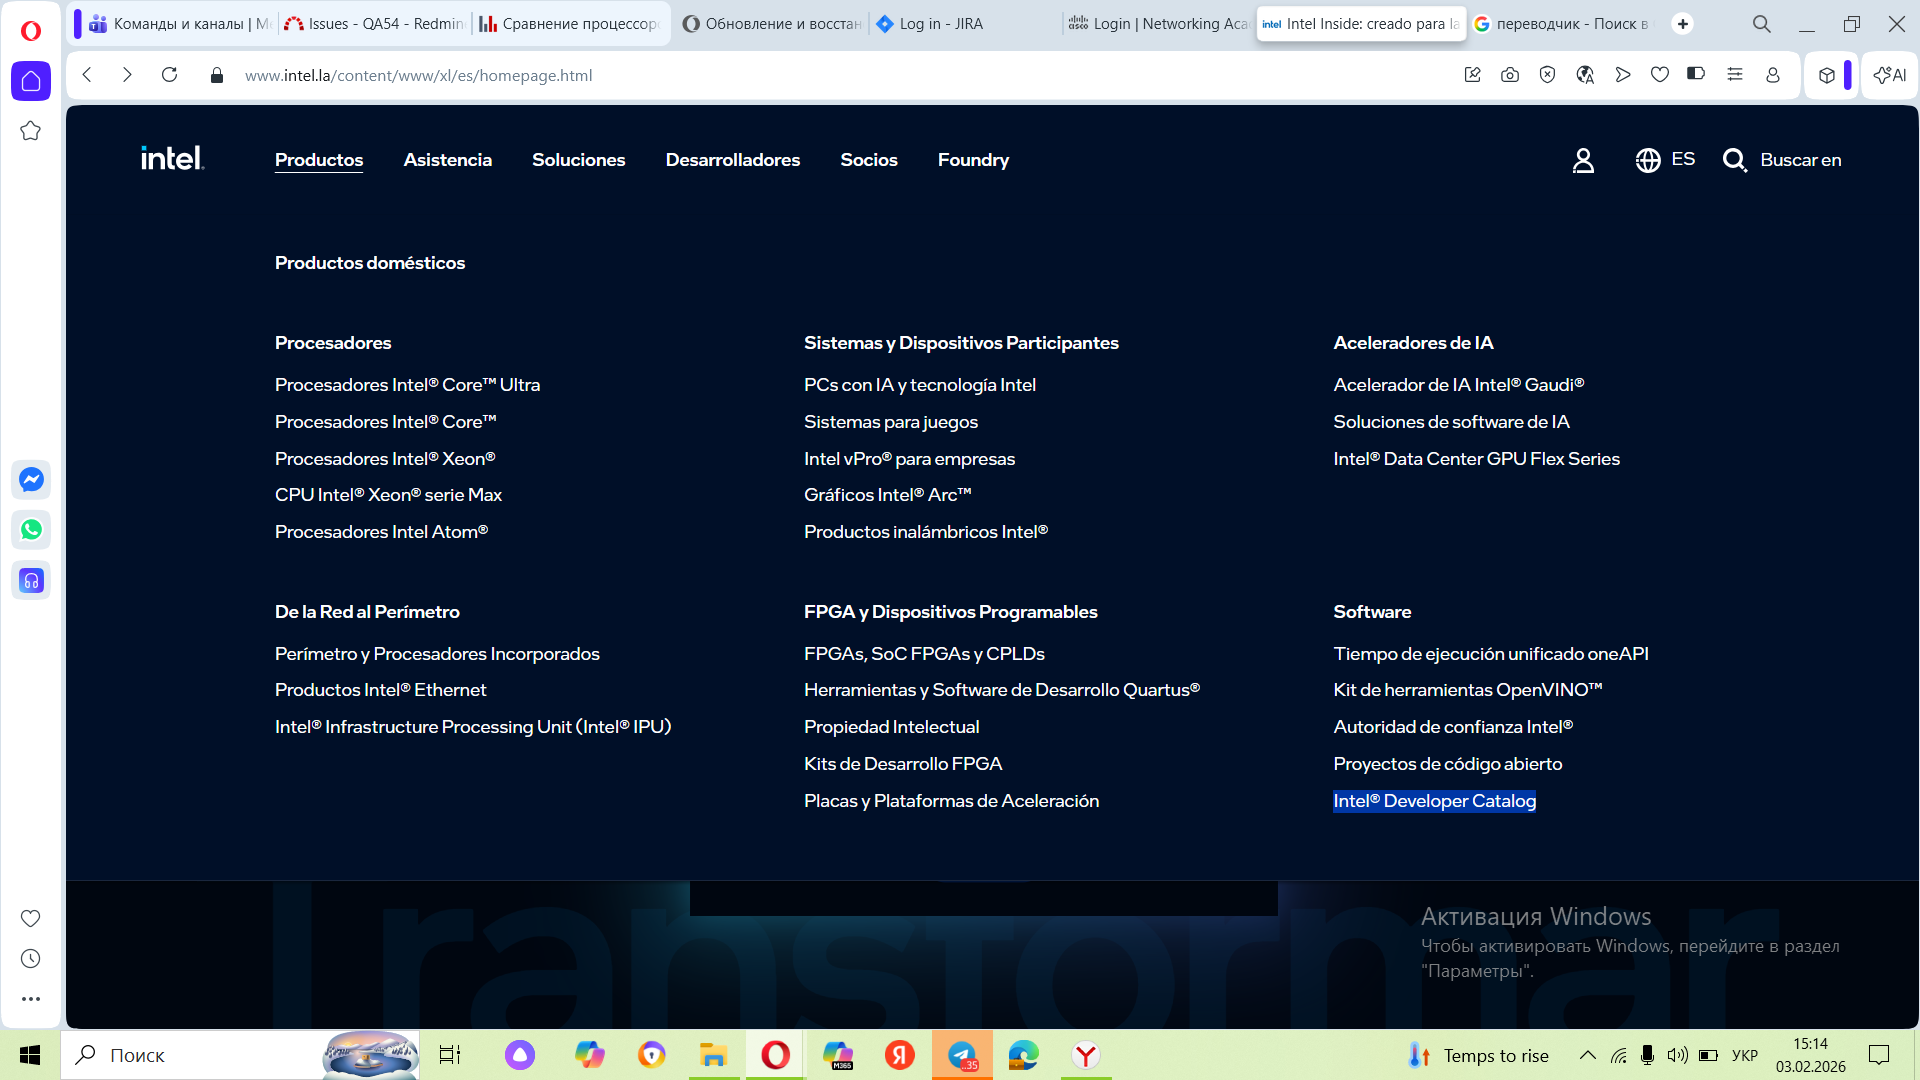Open Opera Aria AI button
This screenshot has width=1920, height=1080.
click(x=1890, y=75)
